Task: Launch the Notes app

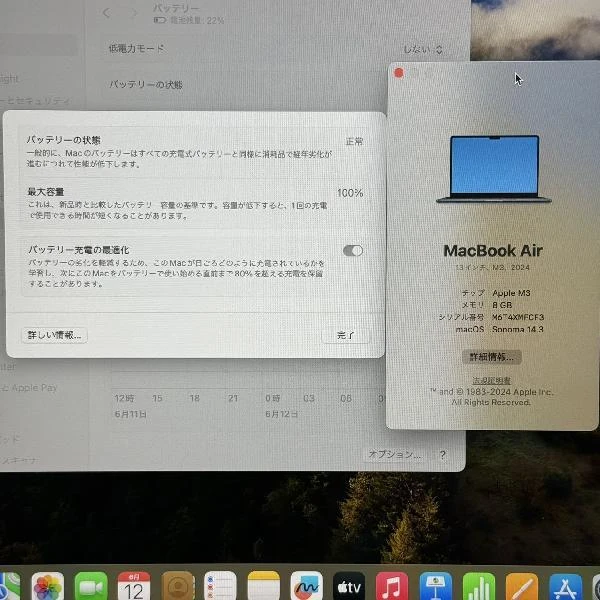Action: point(264,586)
